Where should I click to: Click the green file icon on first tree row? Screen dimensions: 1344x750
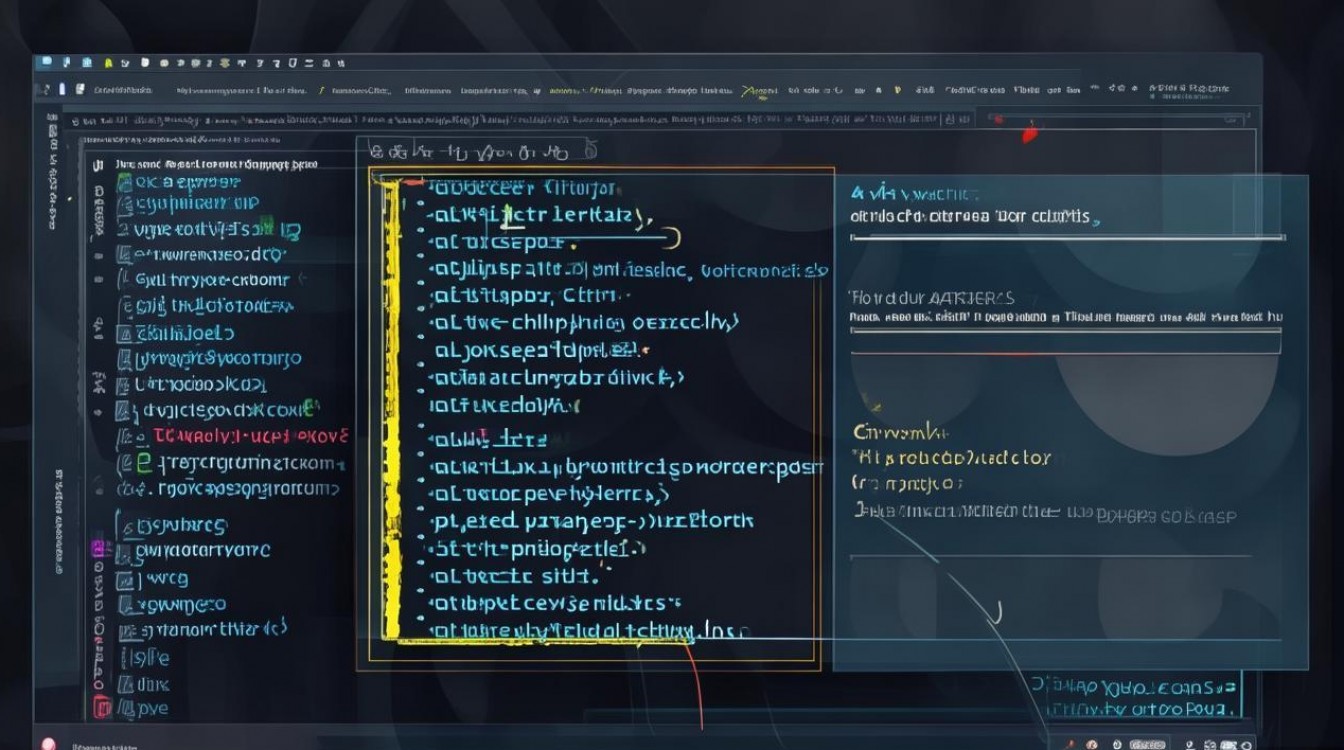click(124, 182)
